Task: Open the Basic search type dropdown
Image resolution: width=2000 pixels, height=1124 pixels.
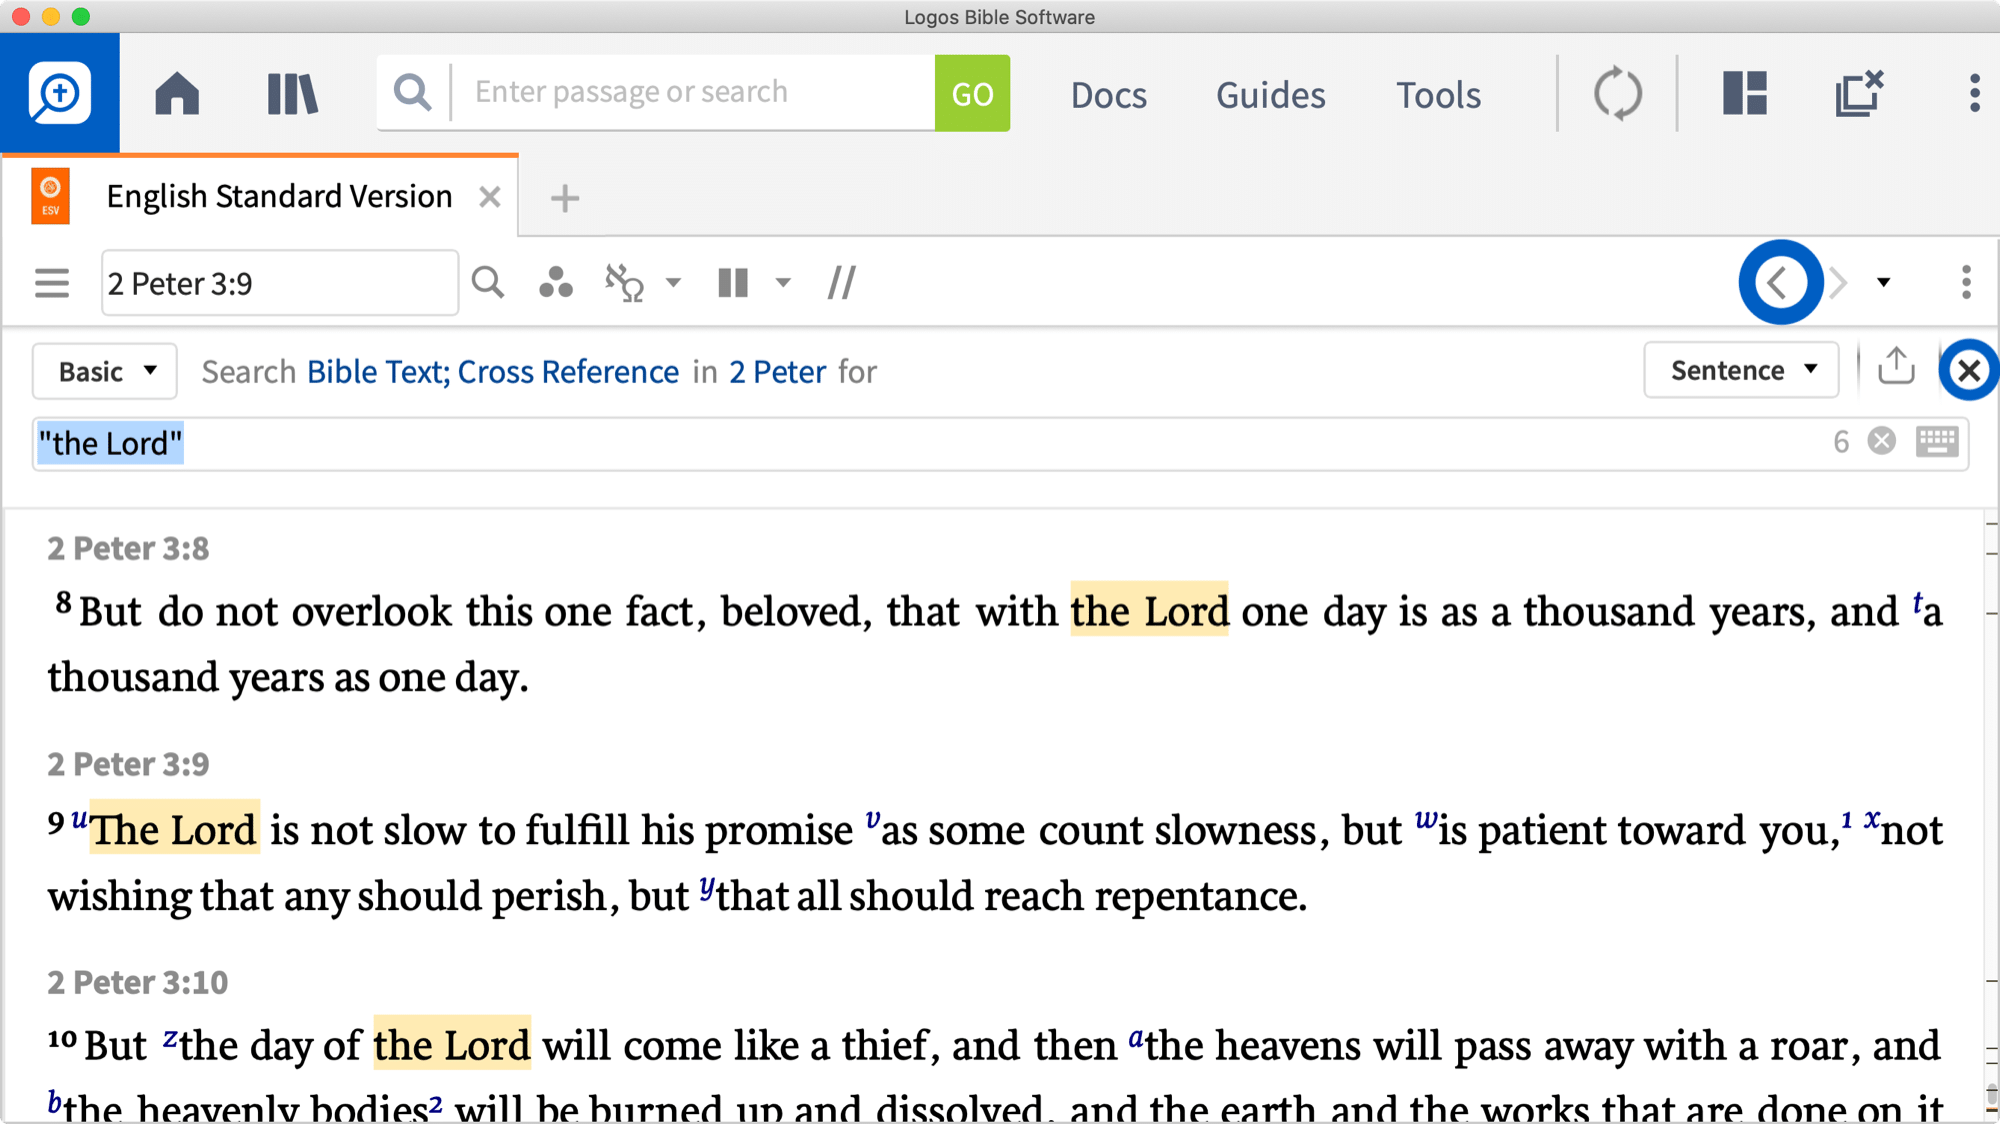Action: pos(105,371)
